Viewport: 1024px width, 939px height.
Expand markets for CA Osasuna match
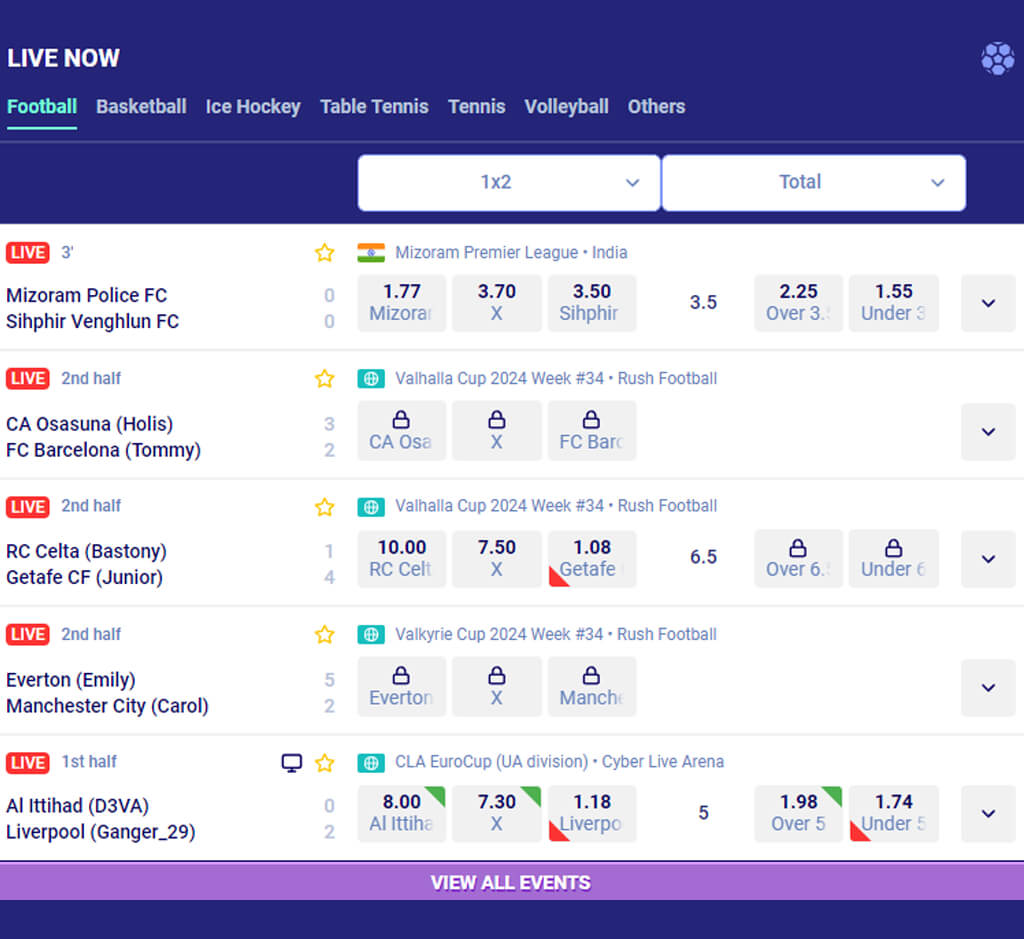[988, 432]
